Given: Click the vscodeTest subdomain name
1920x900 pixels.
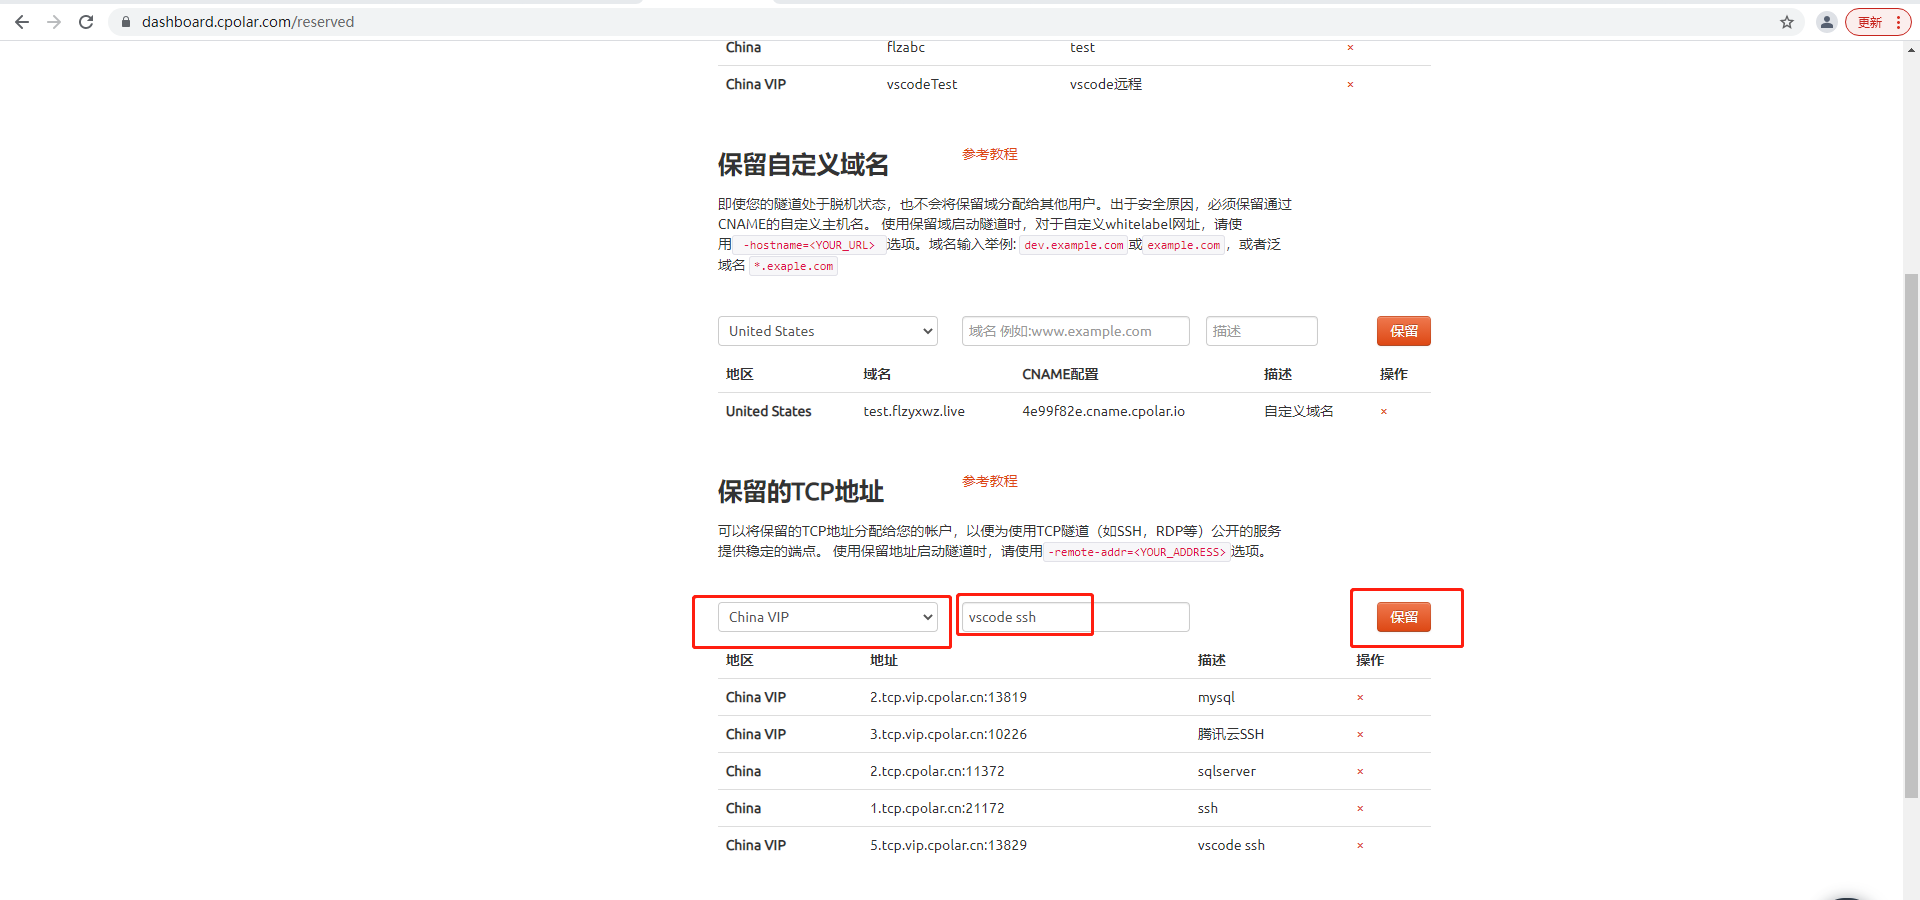Looking at the screenshot, I should coord(922,84).
